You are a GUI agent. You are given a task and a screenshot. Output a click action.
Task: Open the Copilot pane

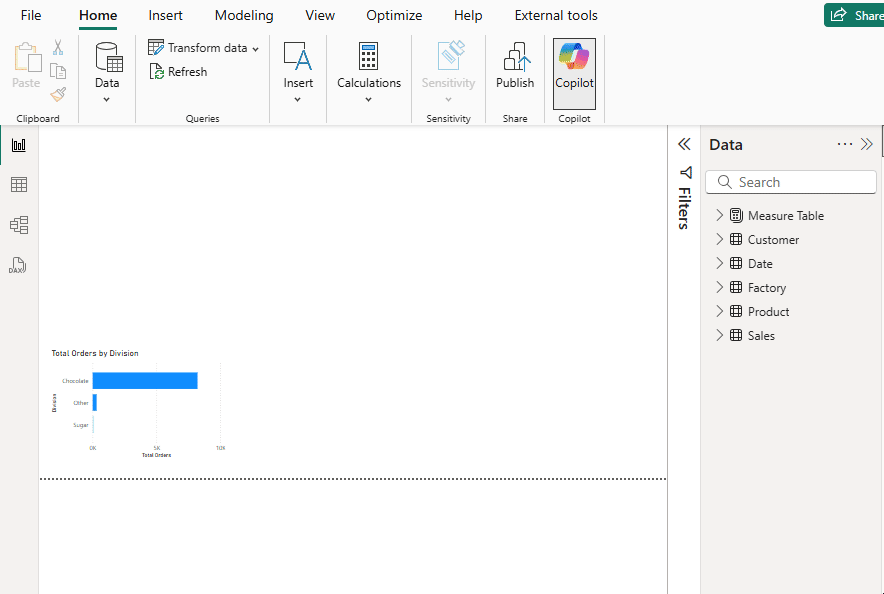[x=574, y=74]
